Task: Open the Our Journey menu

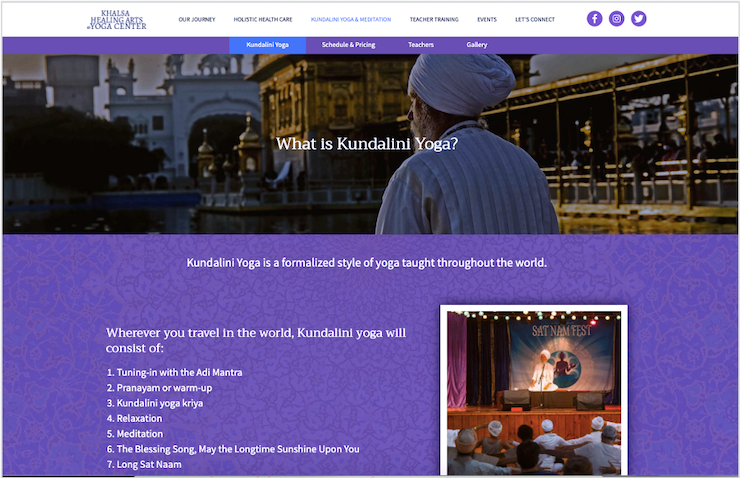Action: (x=197, y=19)
